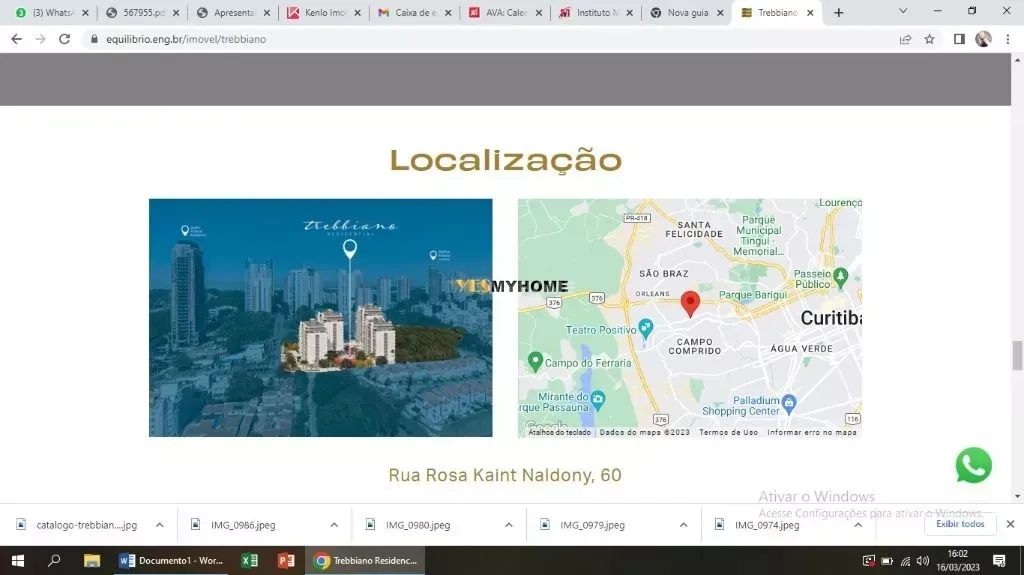Viewport: 1024px width, 575px height.
Task: Open downloaded file IMG_0980.jpeg
Action: click(418, 525)
